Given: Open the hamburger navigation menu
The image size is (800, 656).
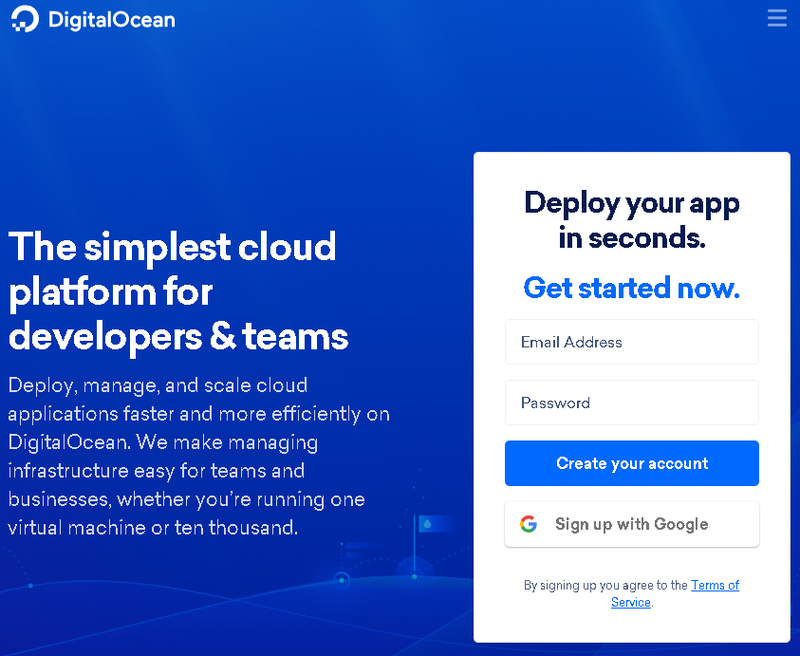Looking at the screenshot, I should point(777,18).
